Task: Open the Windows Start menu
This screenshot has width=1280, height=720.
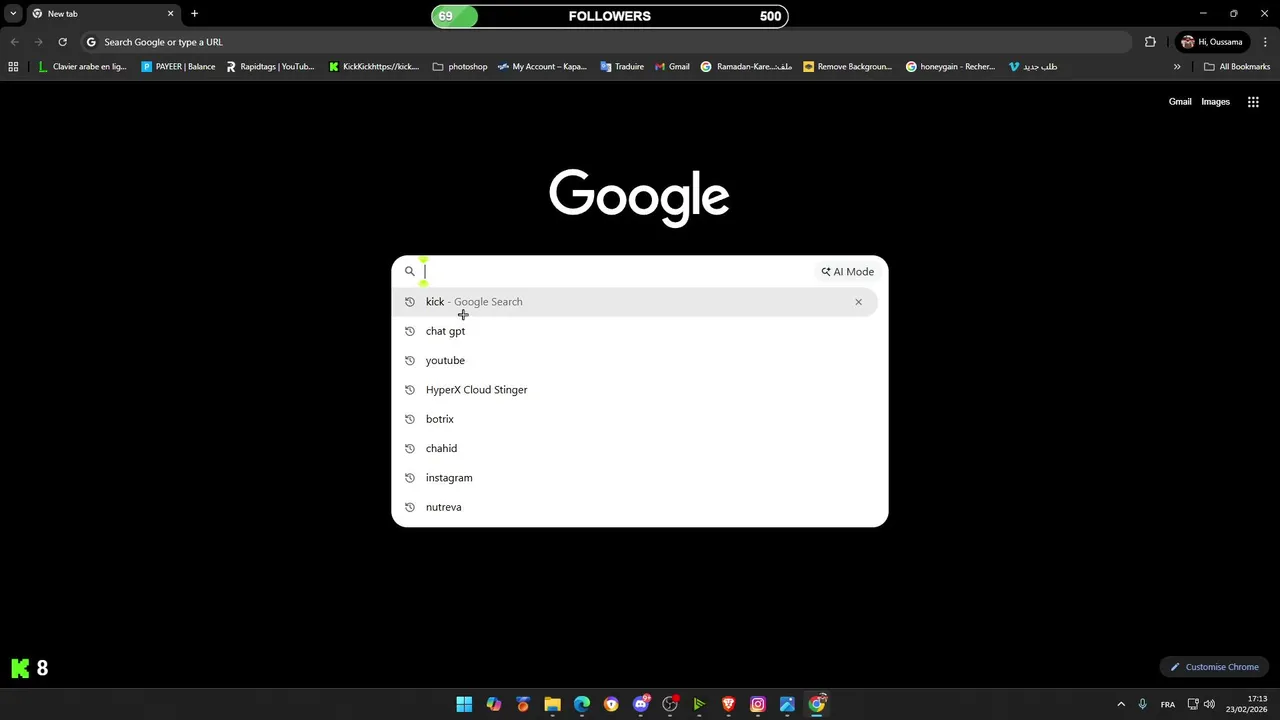Action: (x=464, y=704)
